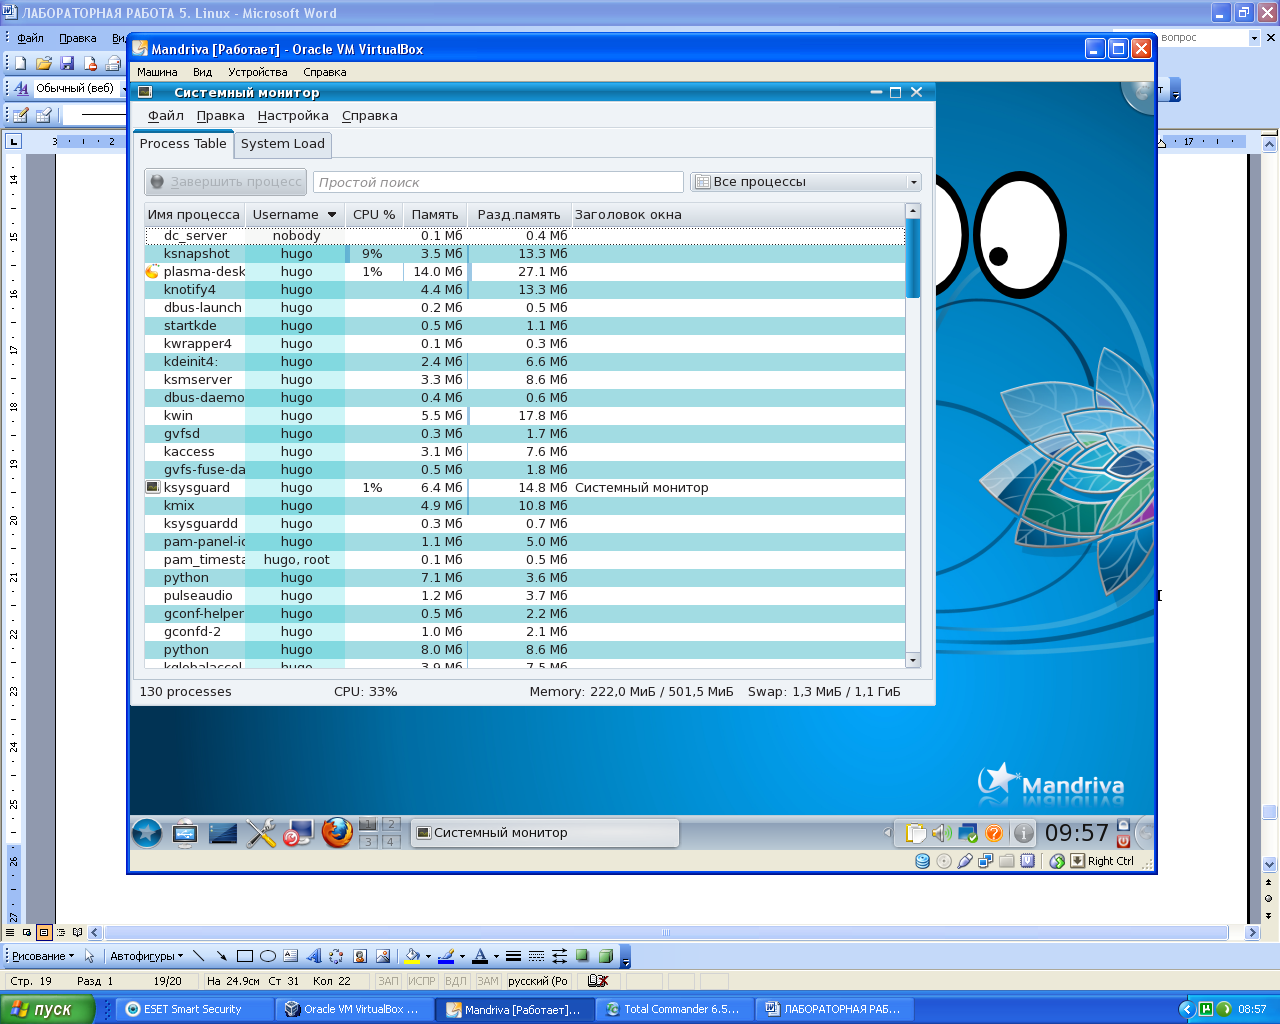Toggle ЗАМ overtype mode in status bar
Viewport: 1280px width, 1024px height.
(488, 981)
